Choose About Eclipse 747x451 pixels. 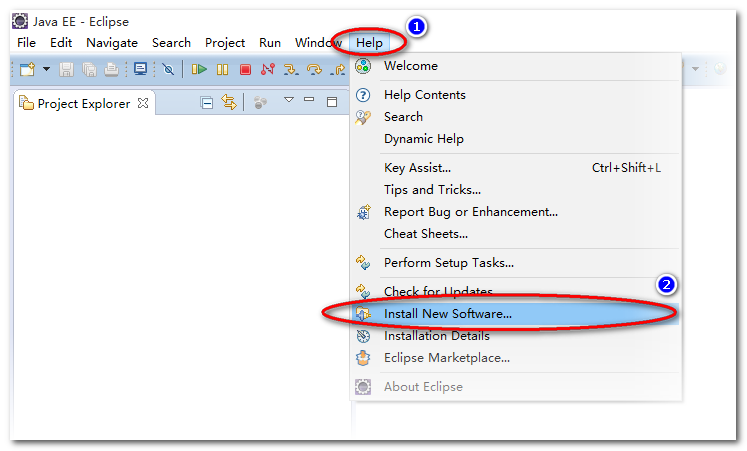click(x=516, y=387)
